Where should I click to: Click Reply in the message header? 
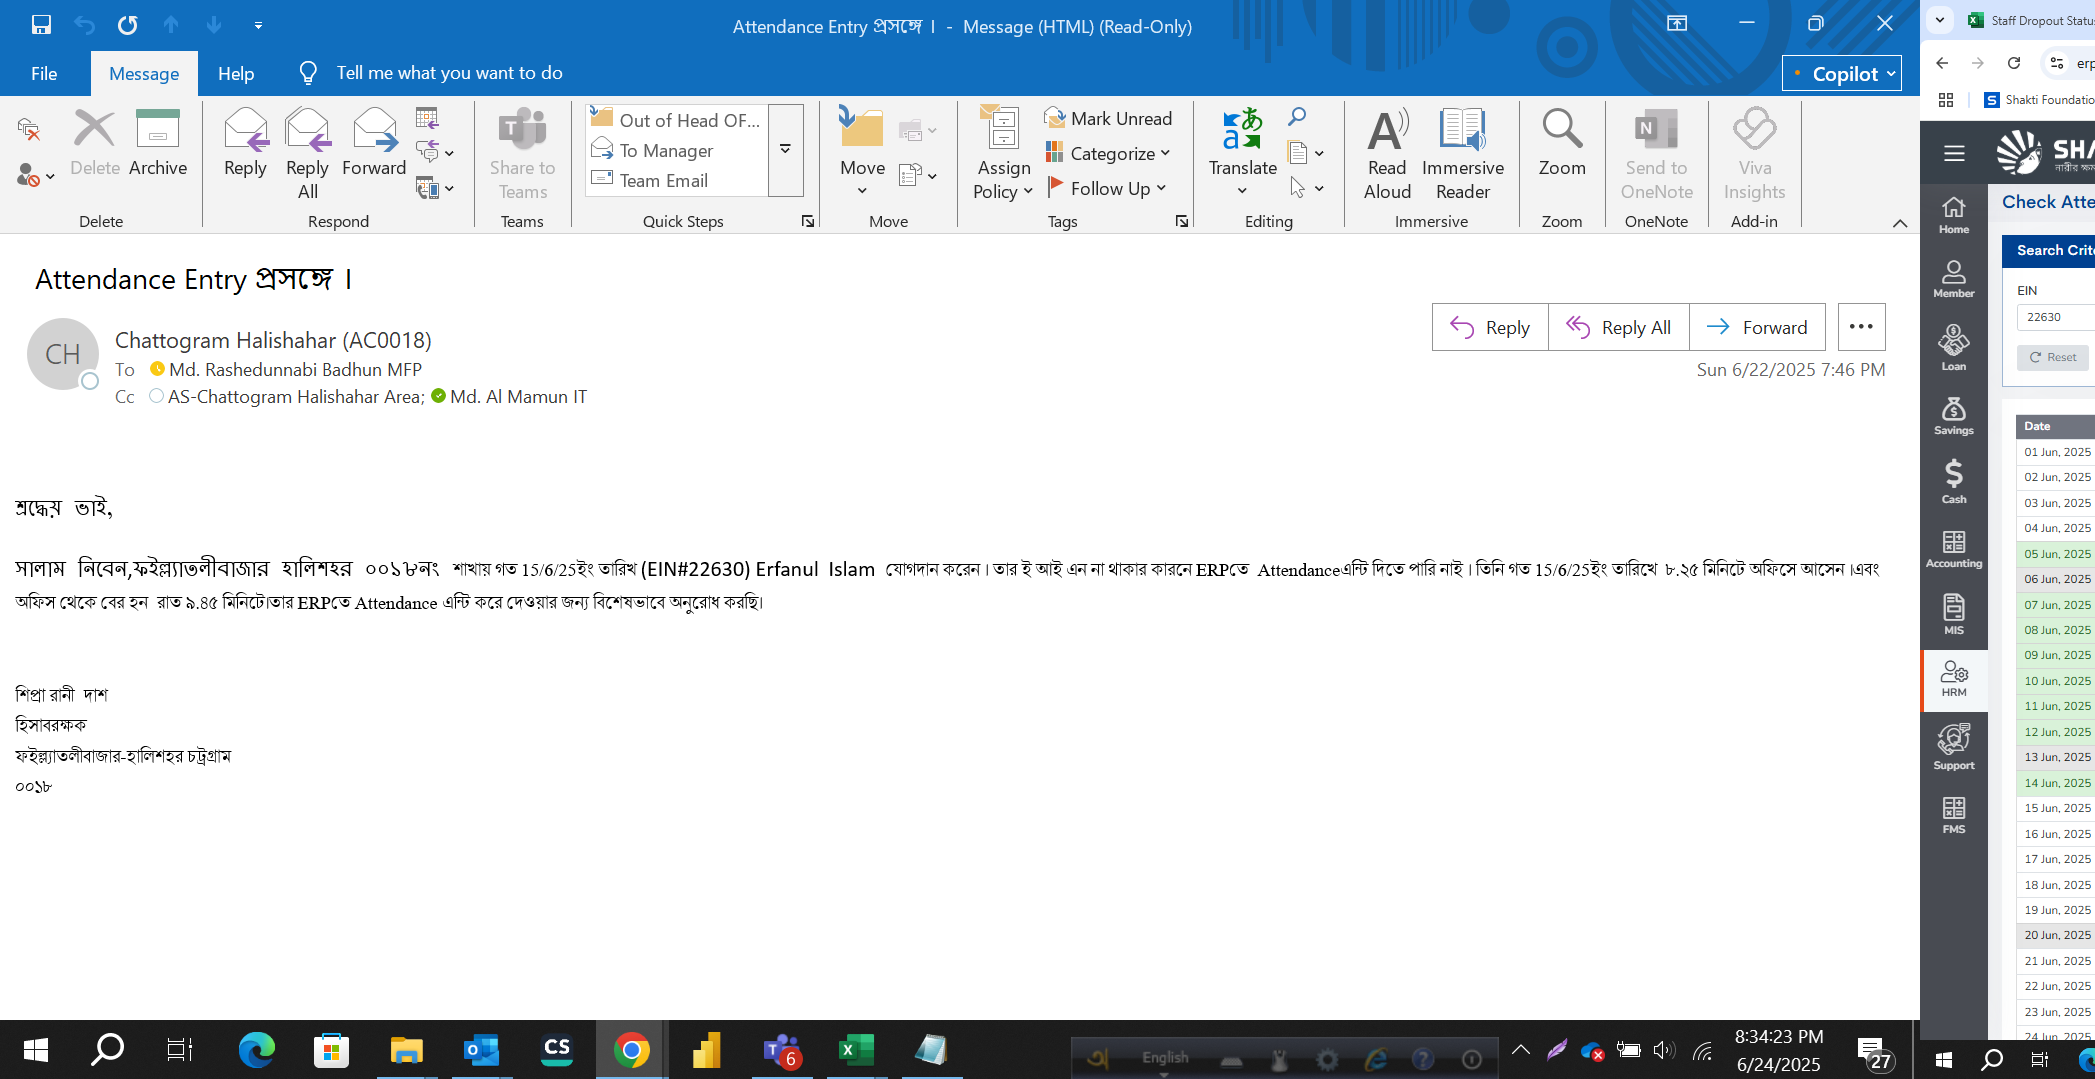coord(1490,327)
